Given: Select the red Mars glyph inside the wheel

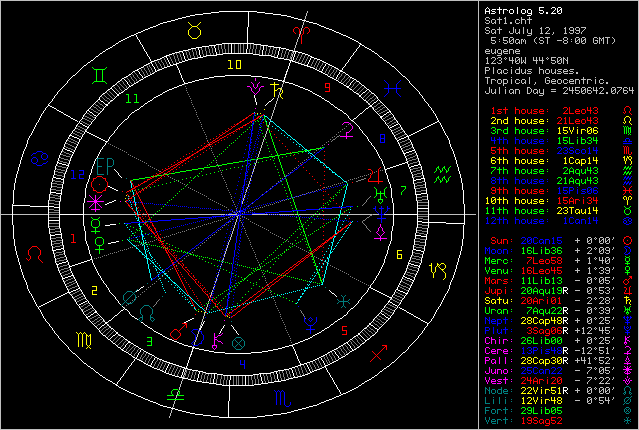Looking at the screenshot, I should point(178,331).
